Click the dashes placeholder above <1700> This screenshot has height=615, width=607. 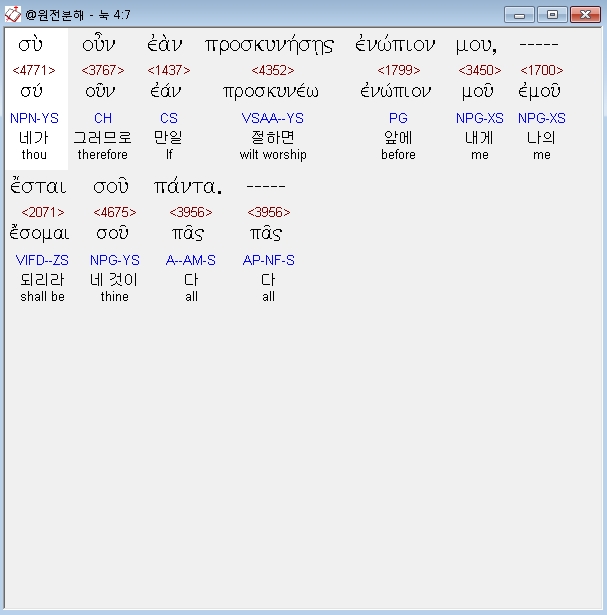point(539,44)
